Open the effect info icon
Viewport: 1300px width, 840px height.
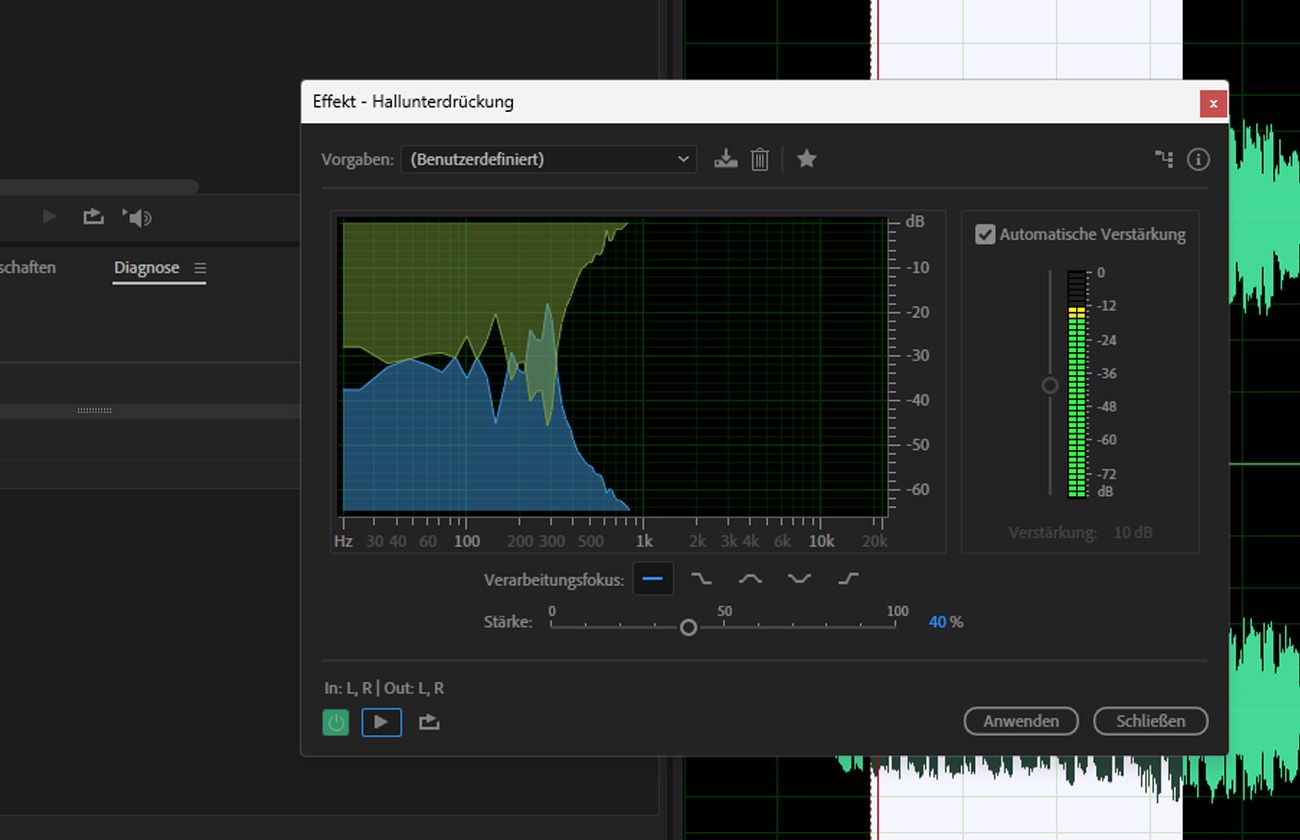1198,159
